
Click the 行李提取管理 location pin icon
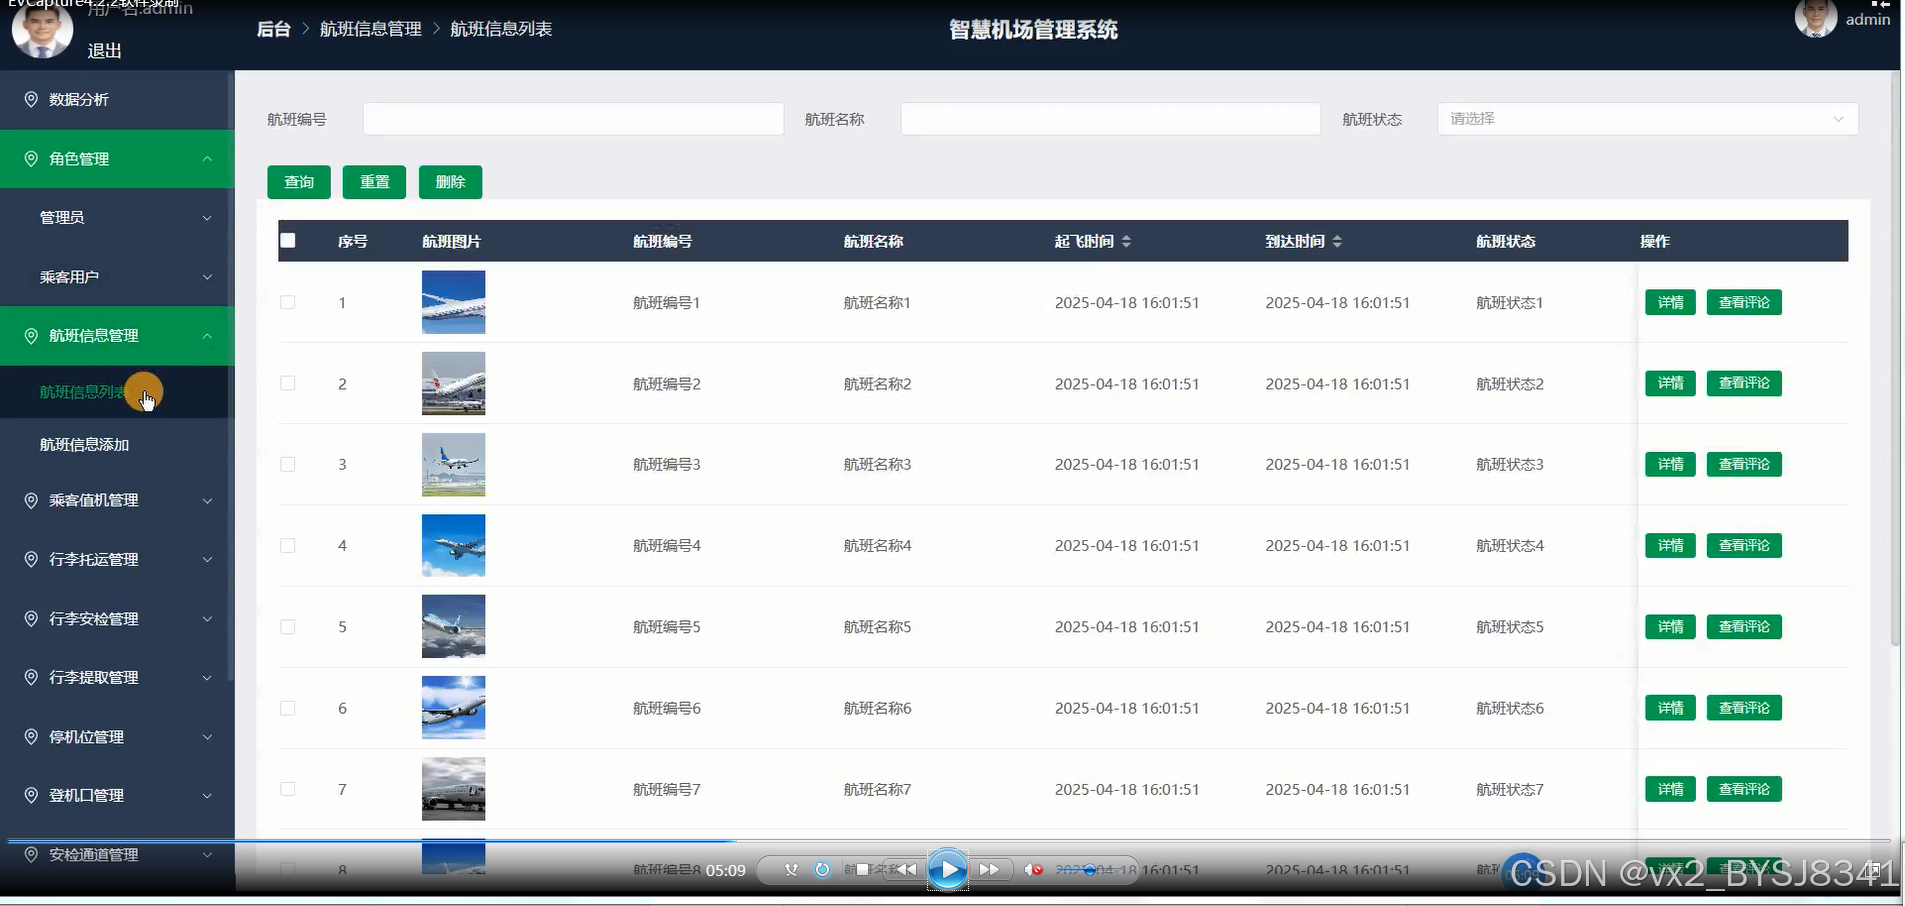pyautogui.click(x=31, y=677)
